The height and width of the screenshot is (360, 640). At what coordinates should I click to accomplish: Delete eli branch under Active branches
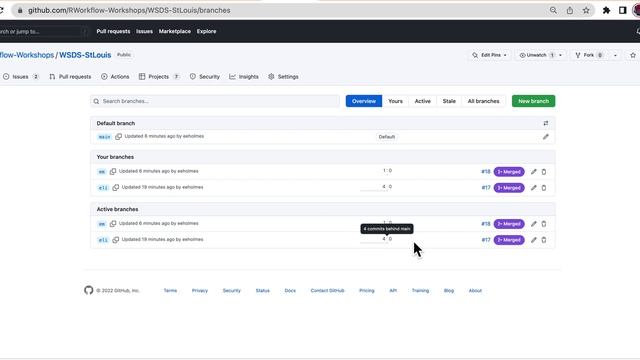click(x=544, y=240)
